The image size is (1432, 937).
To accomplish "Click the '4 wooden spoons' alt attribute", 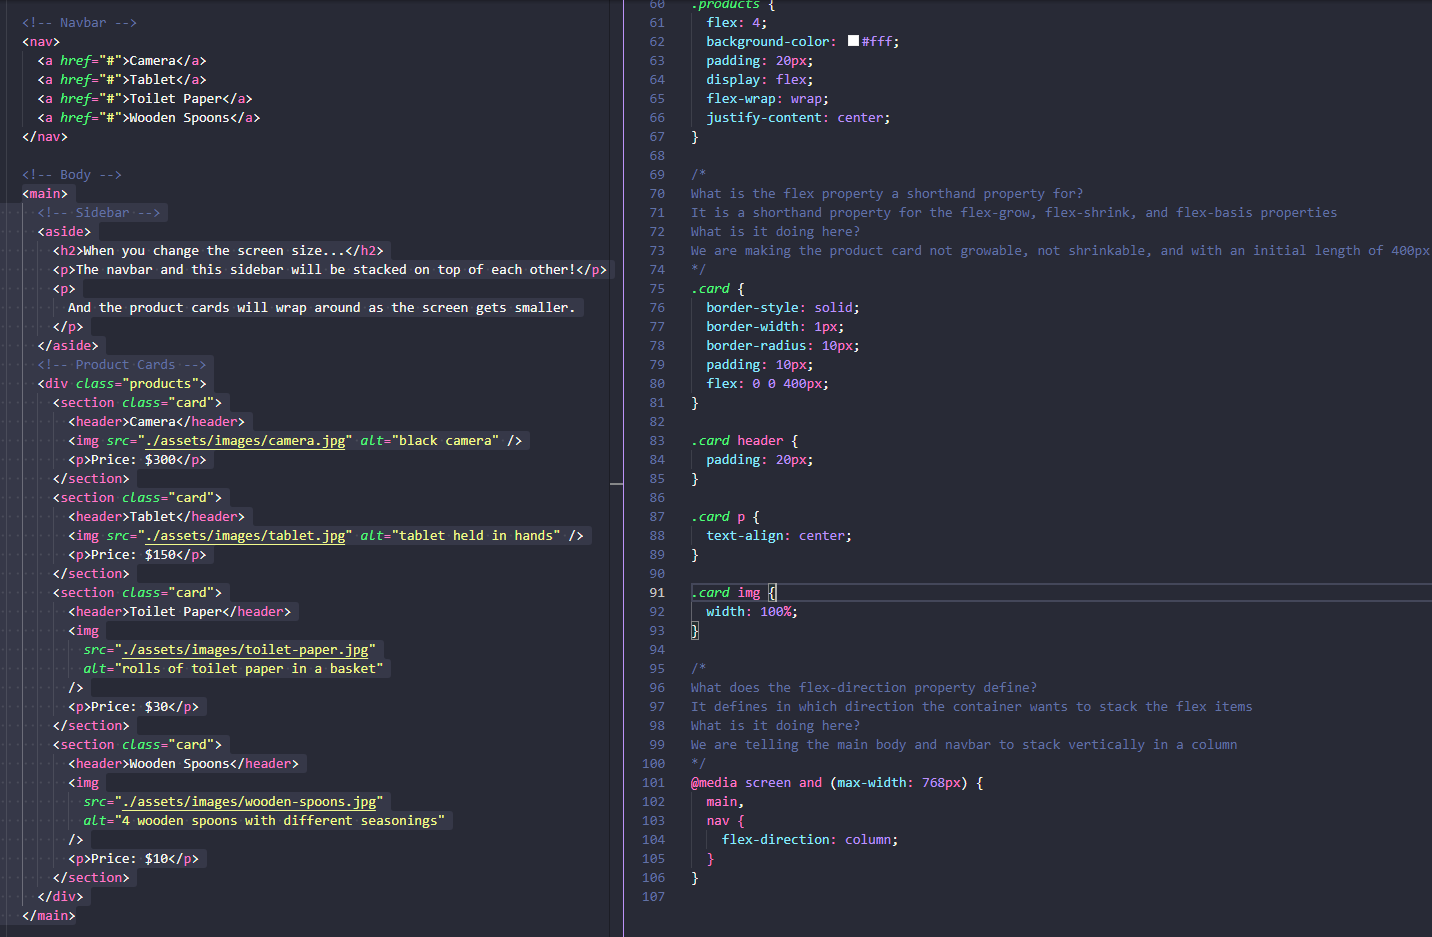I will click(x=264, y=820).
